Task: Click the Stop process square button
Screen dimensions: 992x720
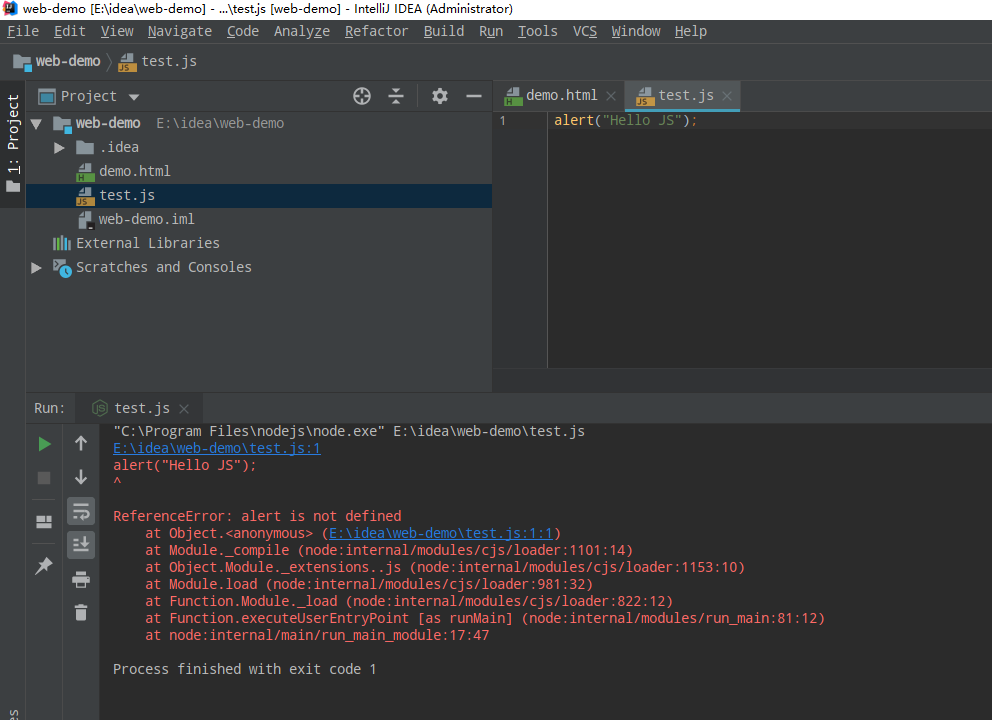Action: point(44,478)
